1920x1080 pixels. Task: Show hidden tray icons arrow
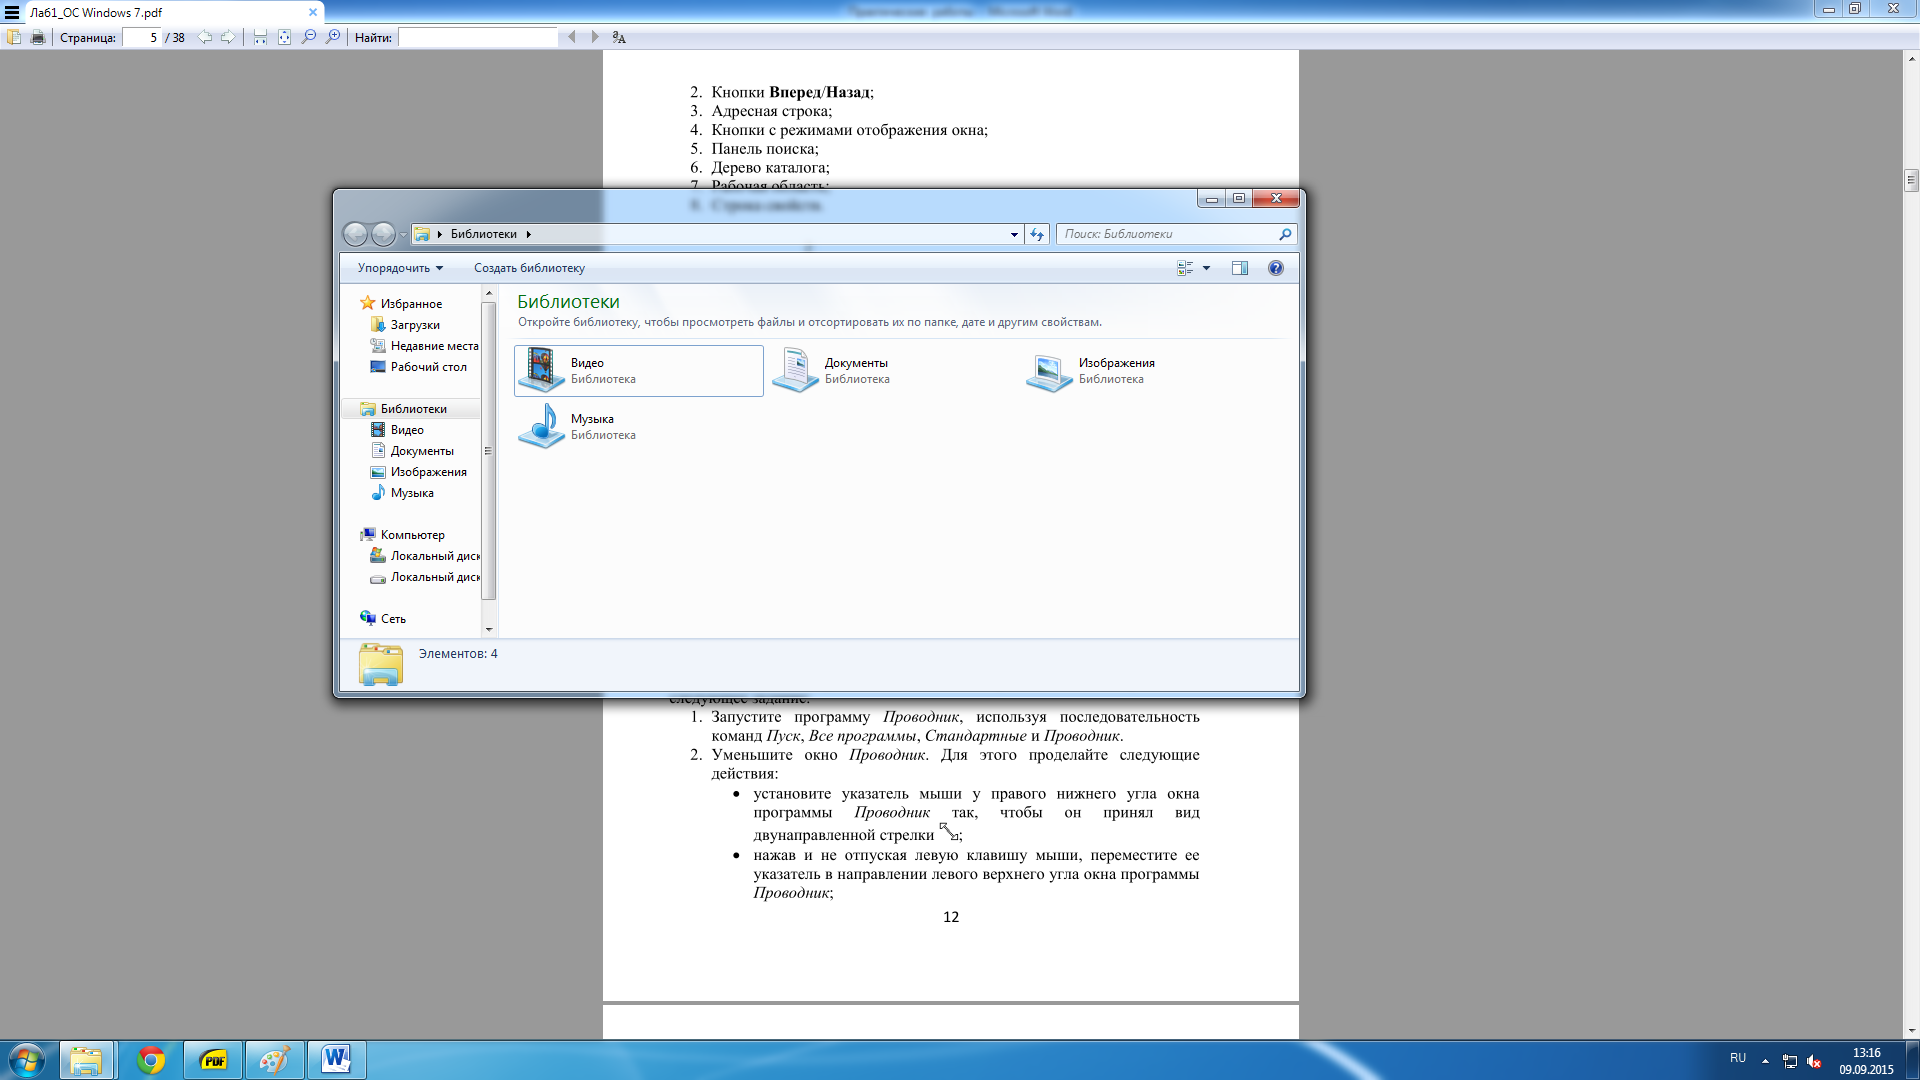click(x=1765, y=1061)
